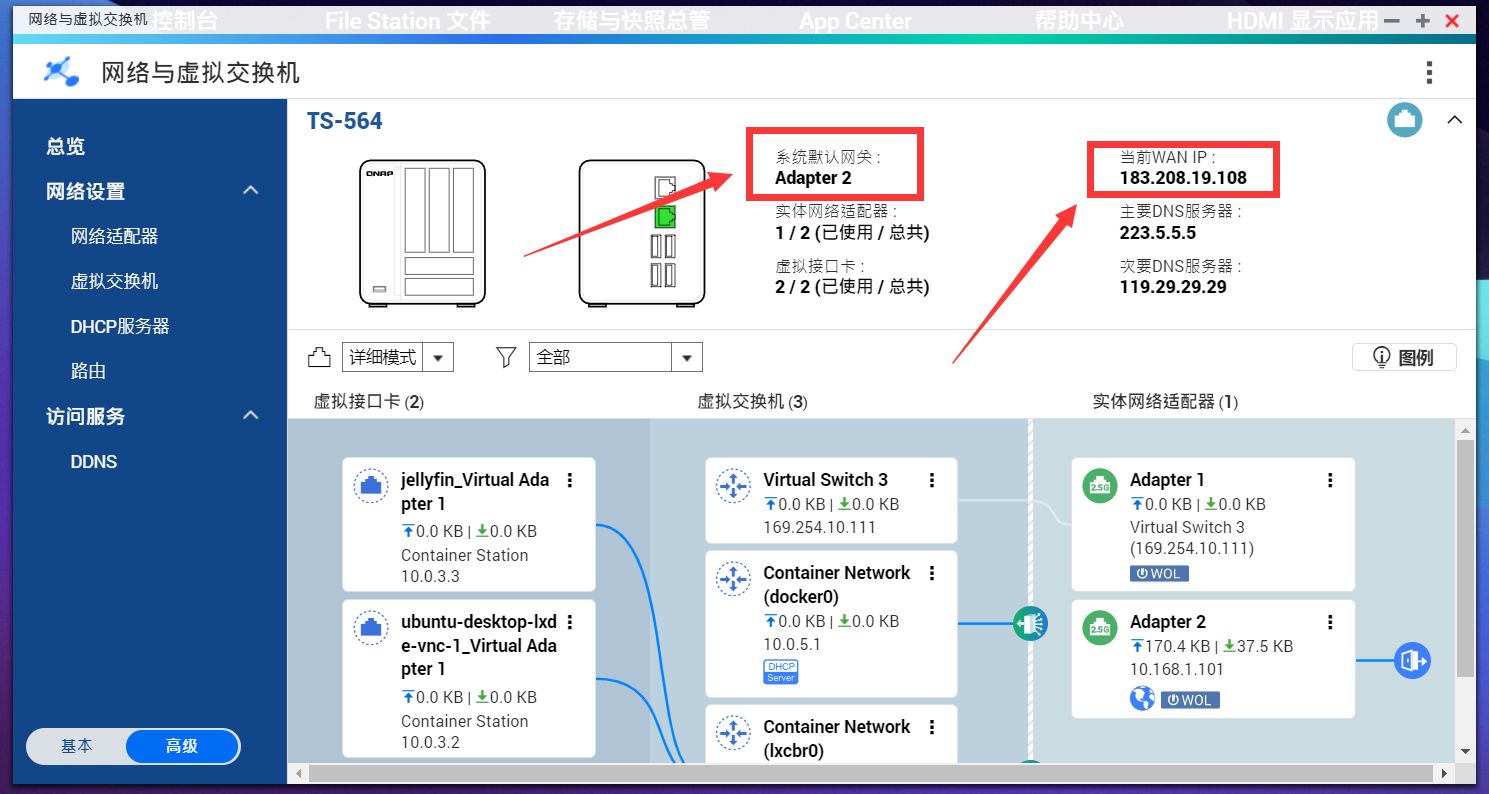
Task: Open App Center desktop shortcut behind window
Action: pyautogui.click(x=856, y=21)
